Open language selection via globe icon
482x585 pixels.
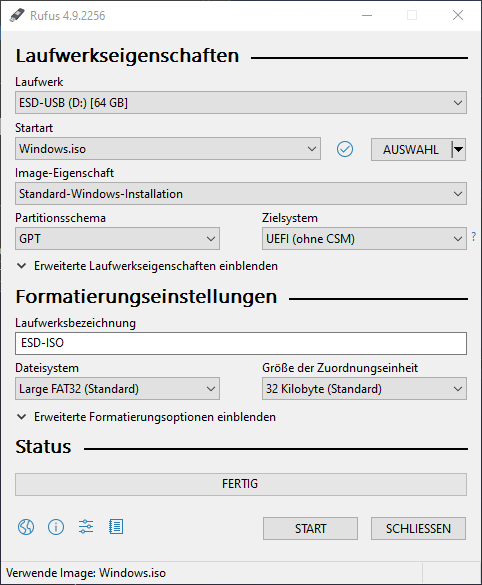[26, 527]
